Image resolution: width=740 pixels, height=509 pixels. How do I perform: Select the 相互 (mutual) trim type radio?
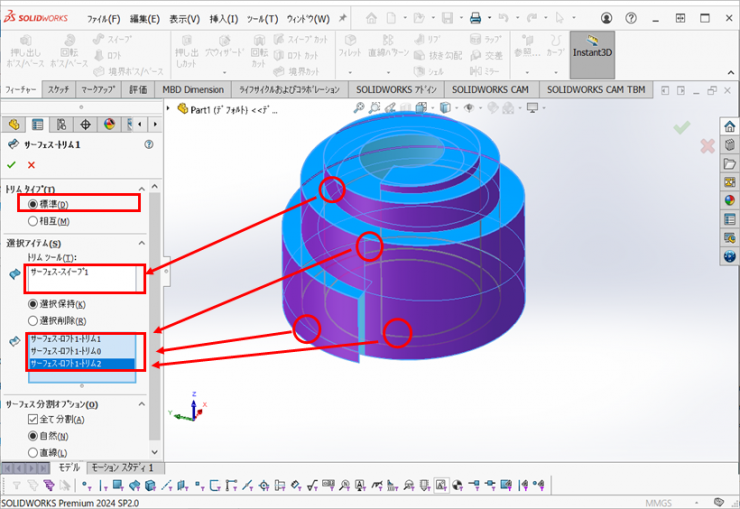[x=35, y=221]
